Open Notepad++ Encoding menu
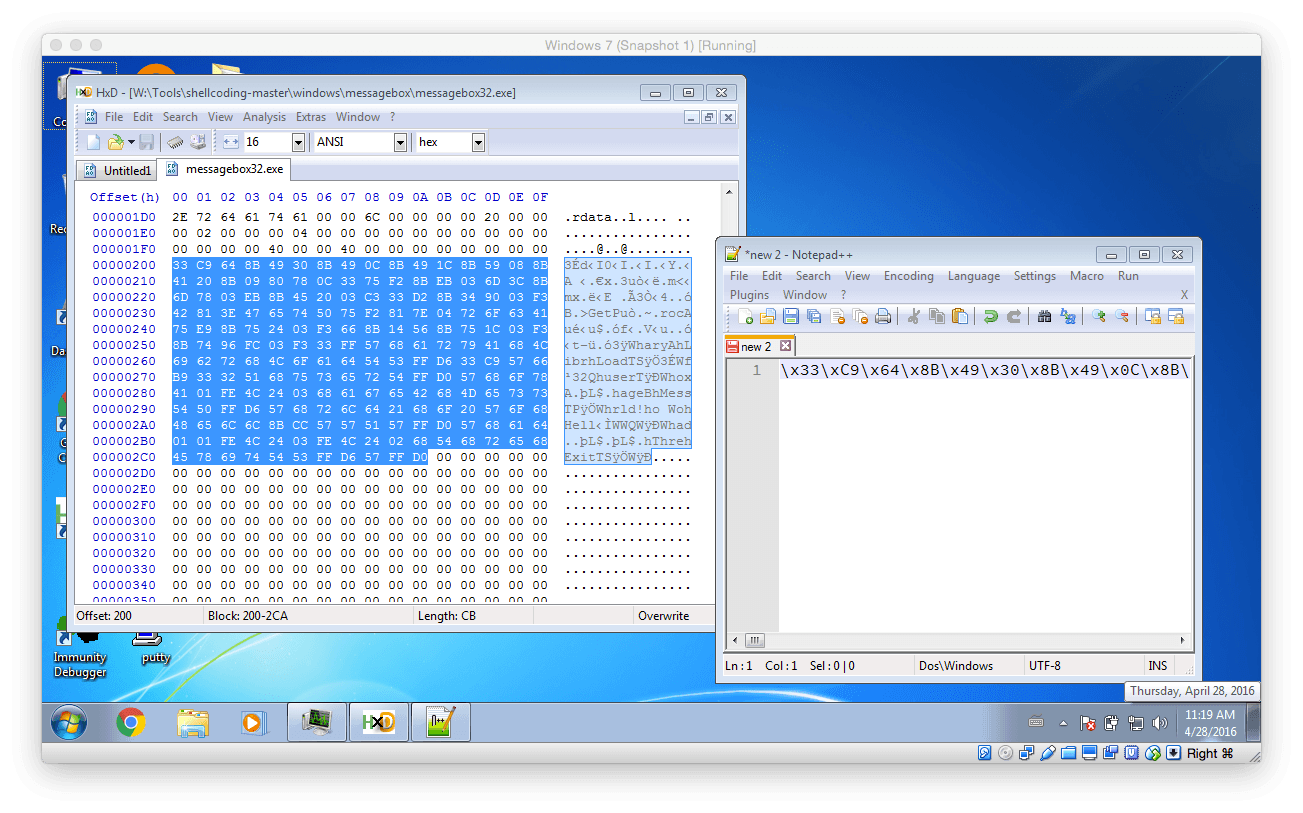Viewport: 1303px width, 813px height. click(x=908, y=276)
